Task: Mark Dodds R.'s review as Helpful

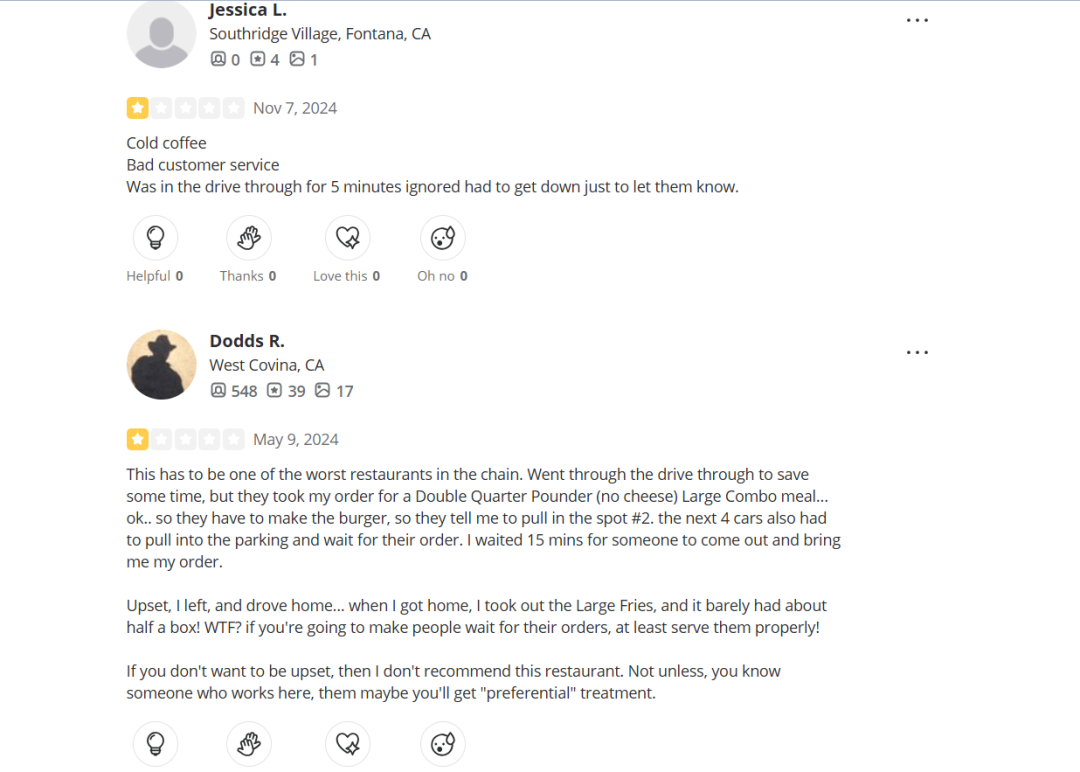Action: pyautogui.click(x=155, y=744)
